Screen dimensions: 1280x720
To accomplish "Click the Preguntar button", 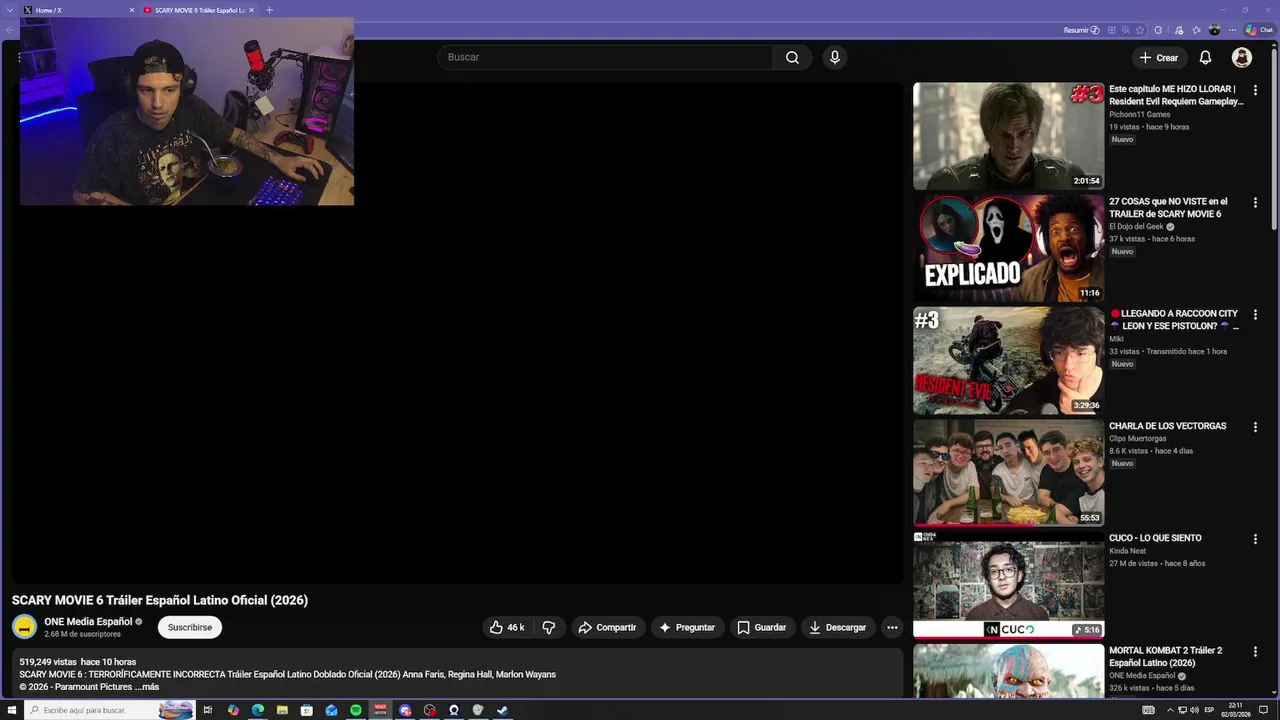I will [x=687, y=628].
